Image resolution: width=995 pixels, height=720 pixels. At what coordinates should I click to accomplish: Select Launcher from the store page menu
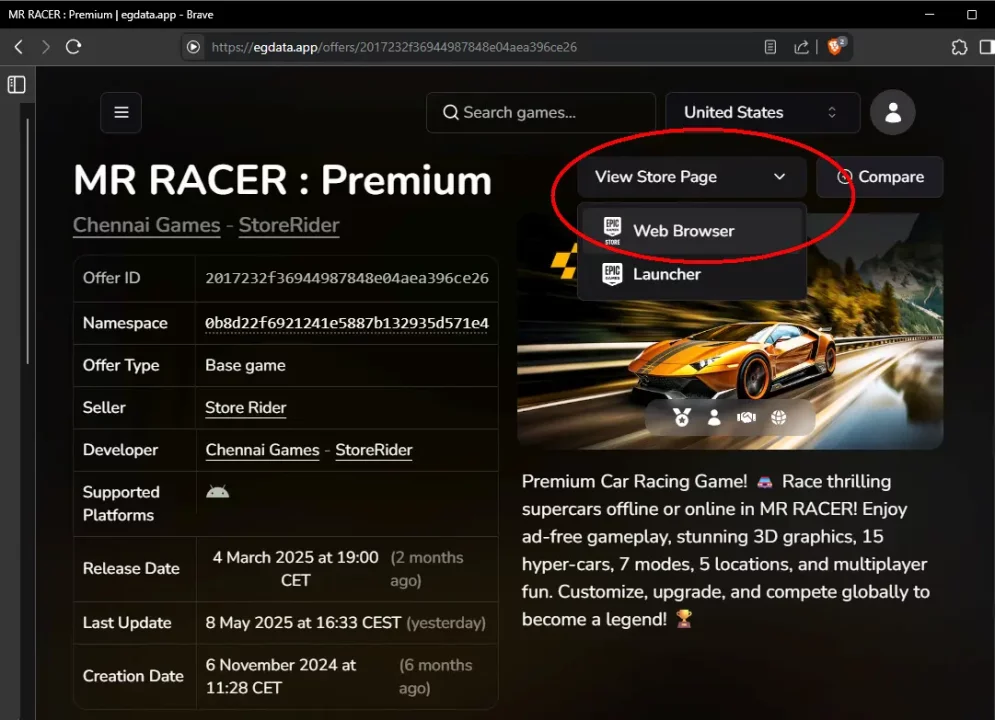tap(667, 274)
